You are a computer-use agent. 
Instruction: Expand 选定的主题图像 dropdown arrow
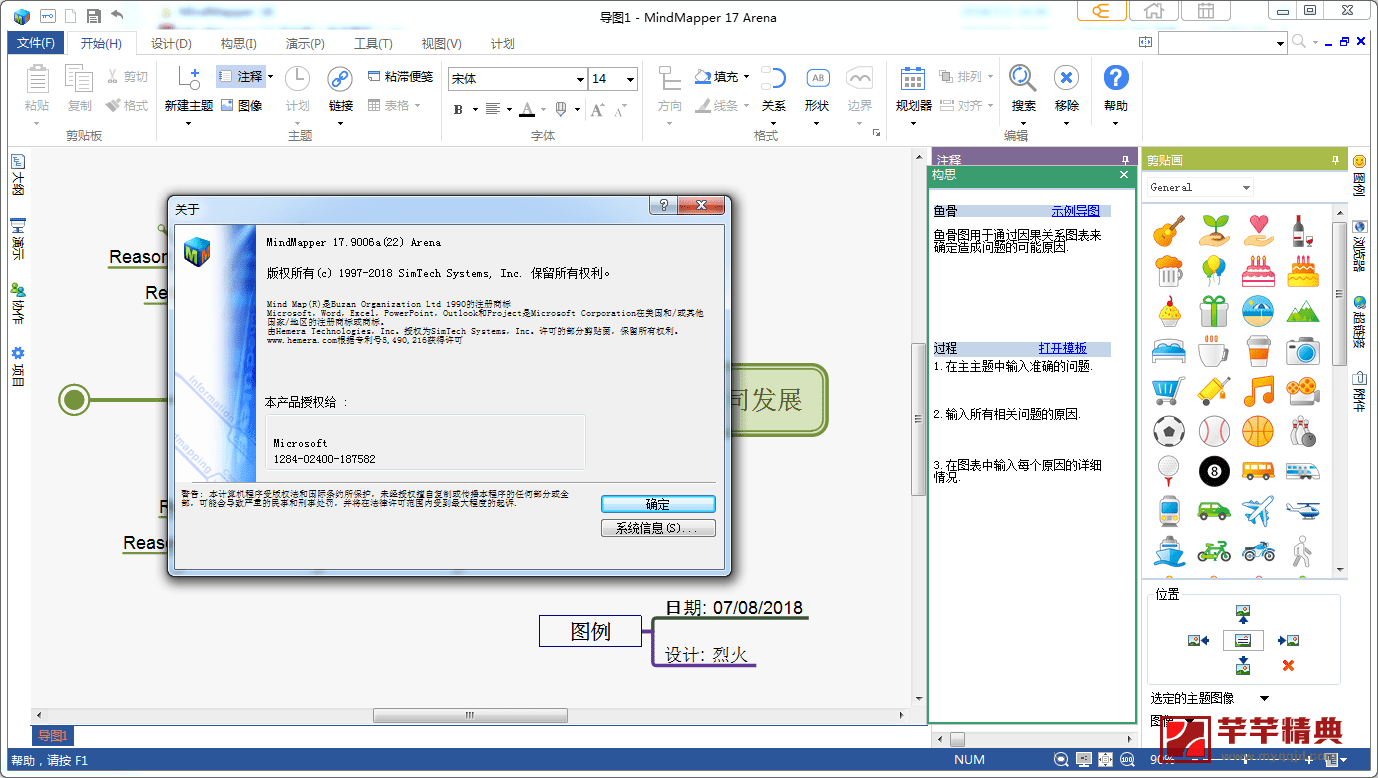1264,698
